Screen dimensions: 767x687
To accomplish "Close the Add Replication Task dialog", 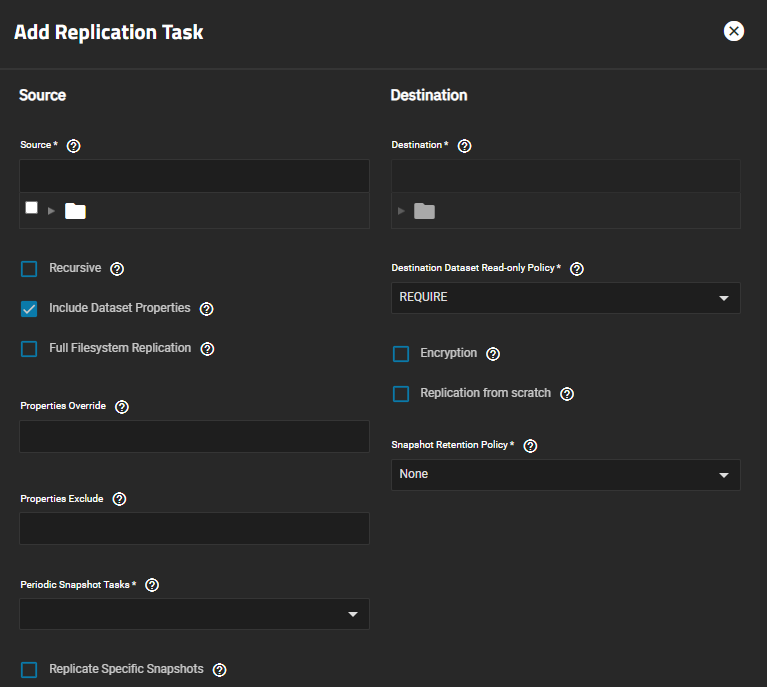I will pos(734,31).
